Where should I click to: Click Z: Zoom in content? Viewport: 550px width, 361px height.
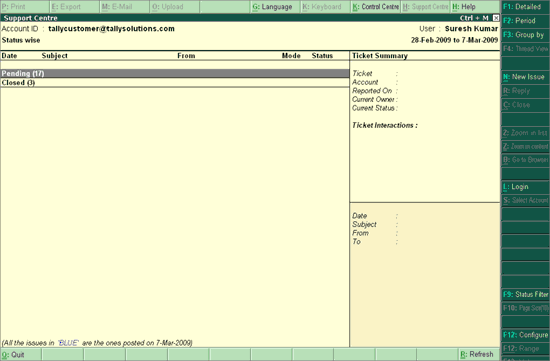(x=525, y=146)
